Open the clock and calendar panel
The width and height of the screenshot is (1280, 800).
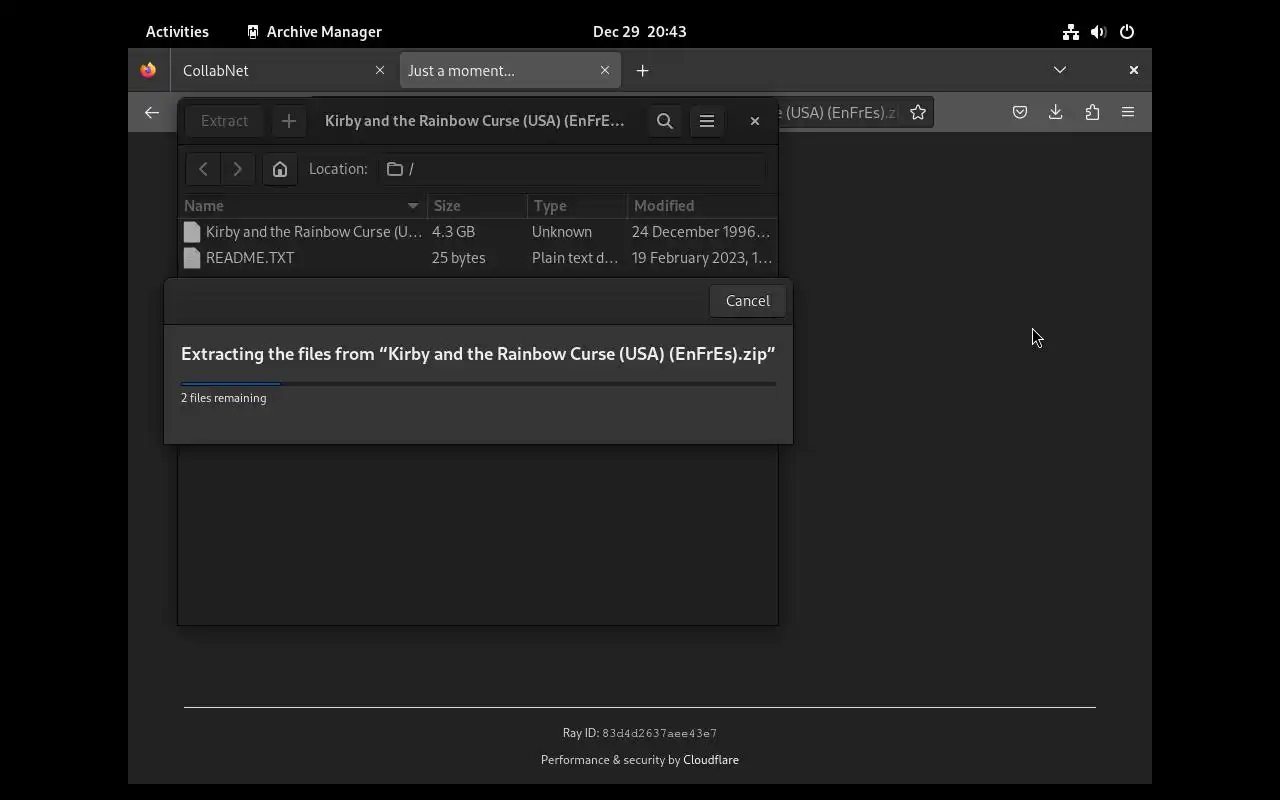point(640,32)
